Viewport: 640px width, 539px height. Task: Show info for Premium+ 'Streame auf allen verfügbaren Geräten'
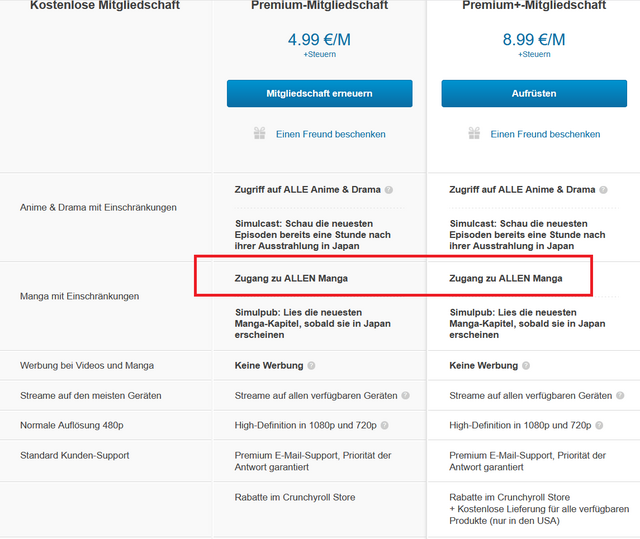(619, 396)
